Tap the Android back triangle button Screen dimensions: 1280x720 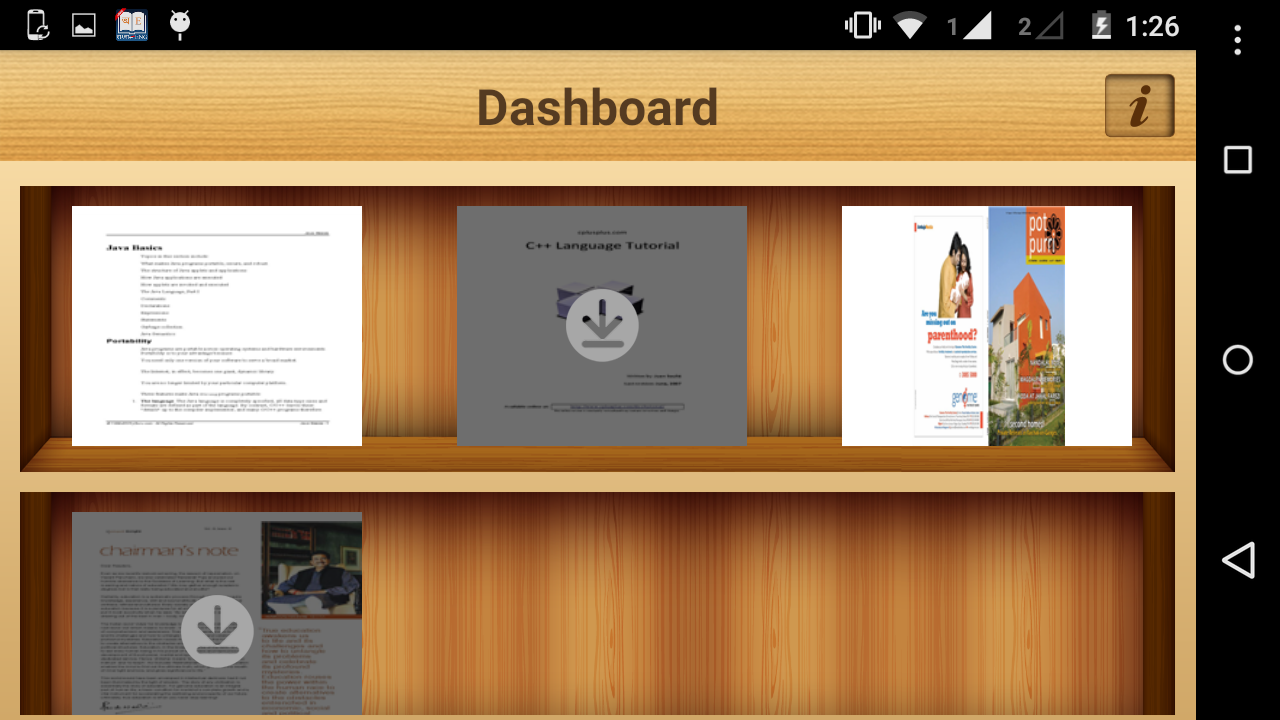coord(1238,560)
